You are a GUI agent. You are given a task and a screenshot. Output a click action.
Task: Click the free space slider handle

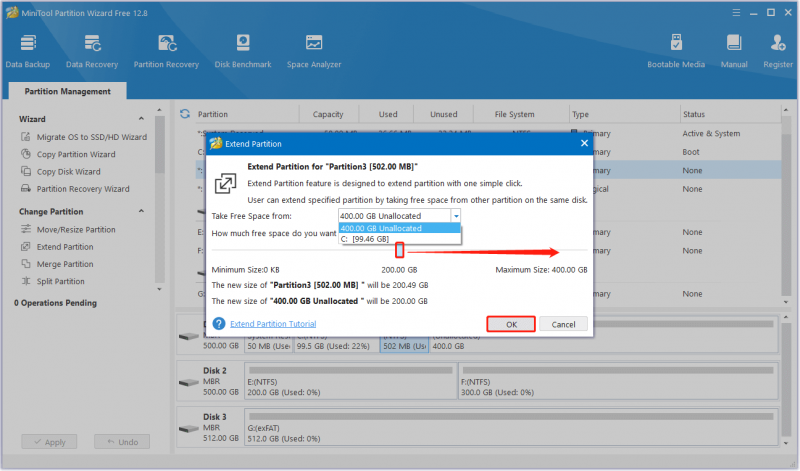click(x=399, y=250)
